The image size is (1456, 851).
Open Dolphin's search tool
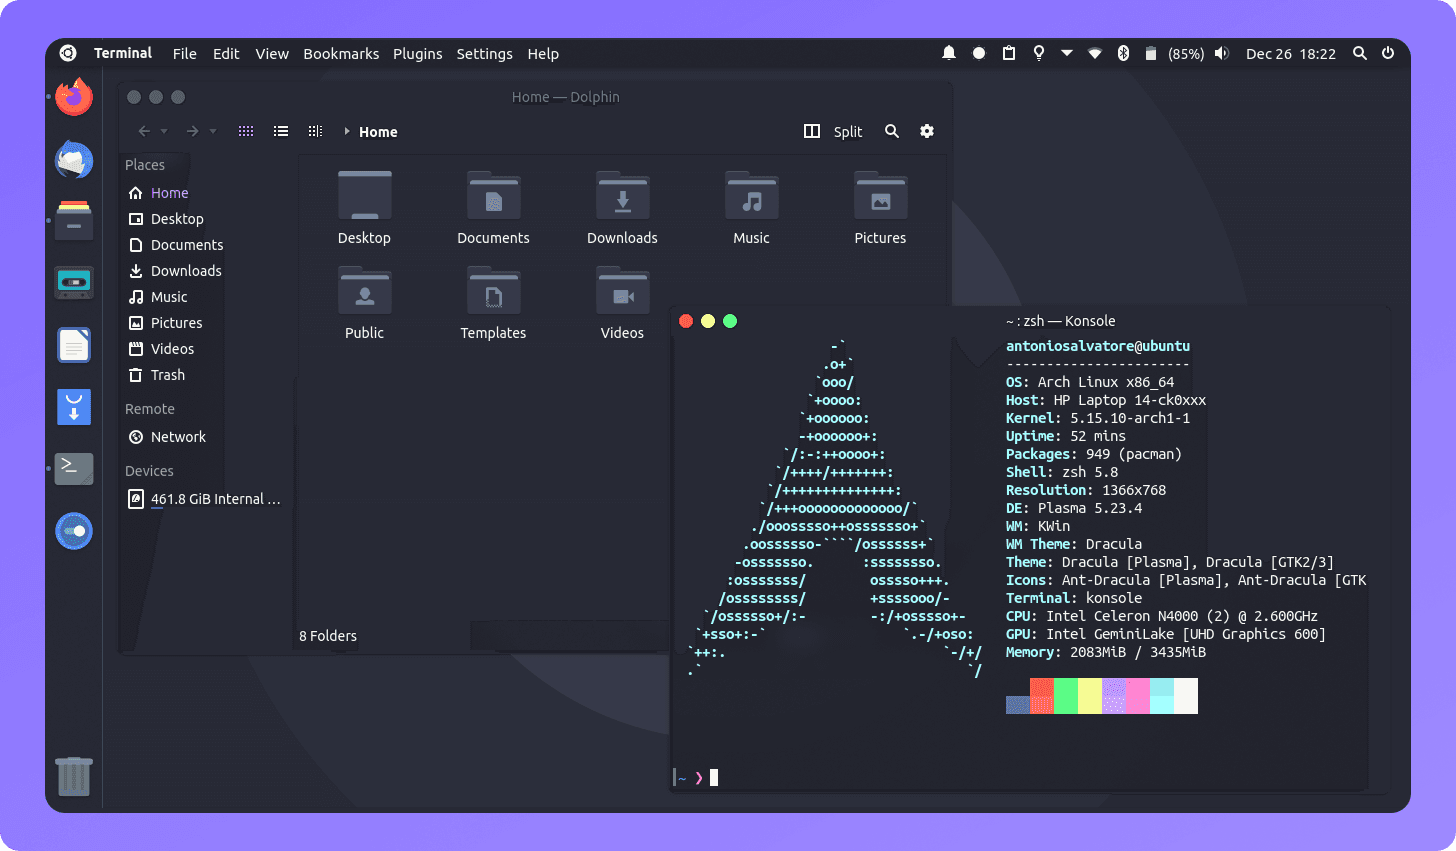(892, 131)
